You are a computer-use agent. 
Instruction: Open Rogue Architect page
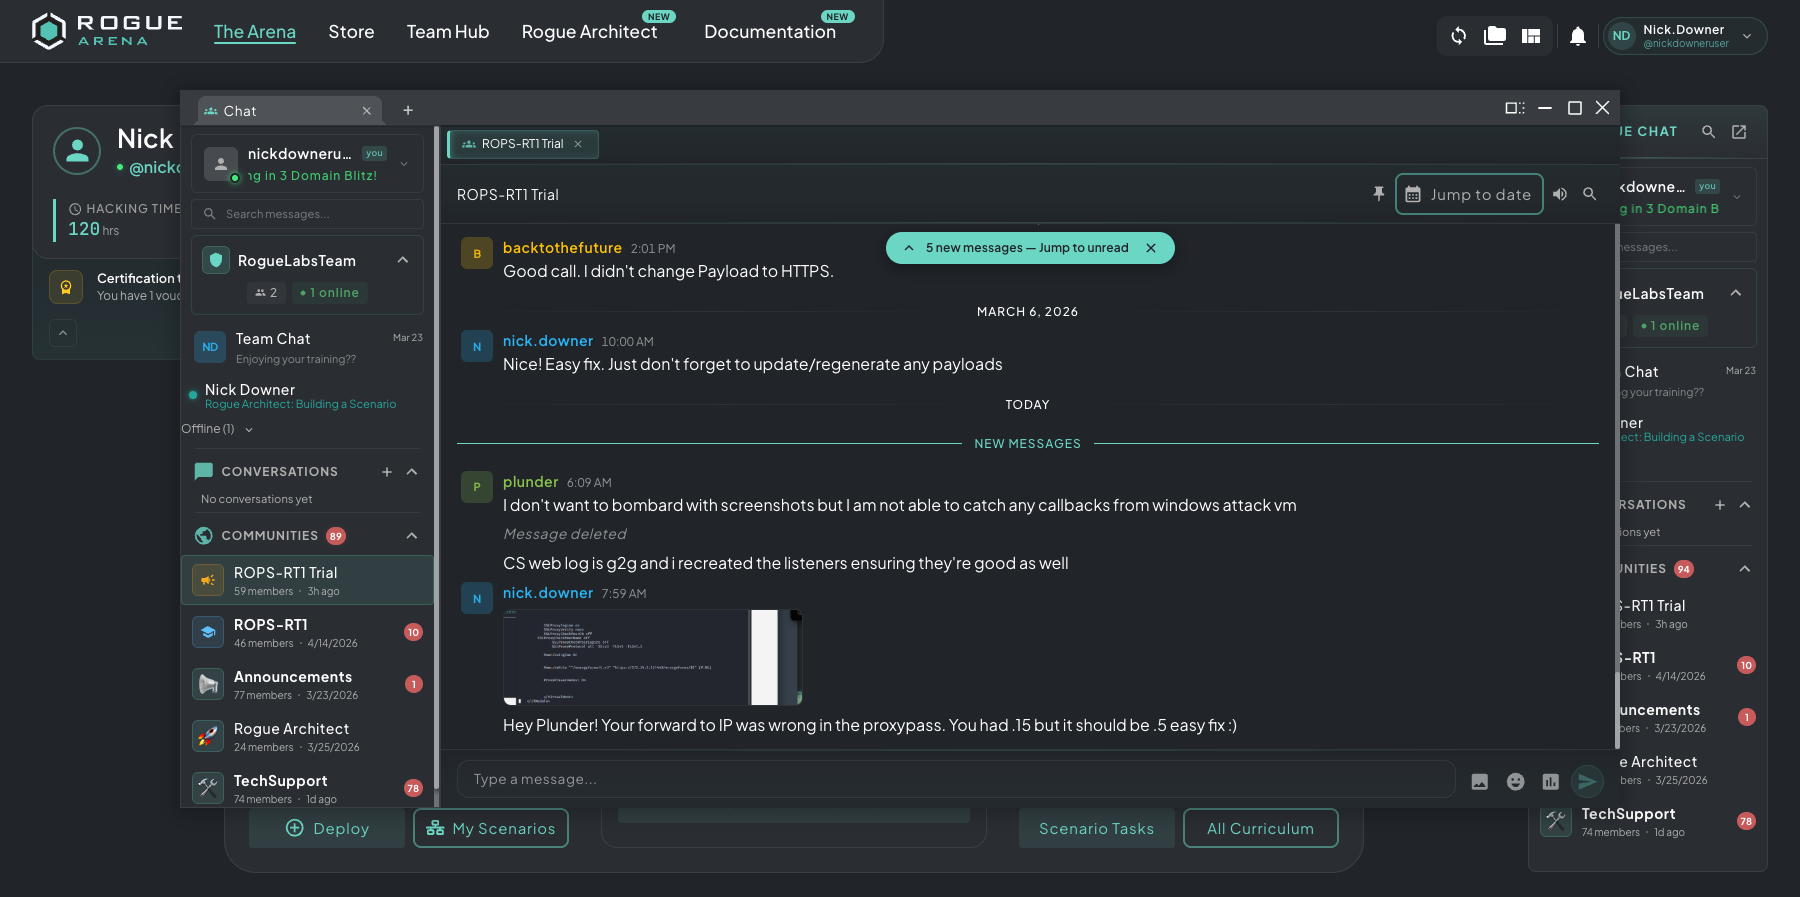pyautogui.click(x=589, y=32)
